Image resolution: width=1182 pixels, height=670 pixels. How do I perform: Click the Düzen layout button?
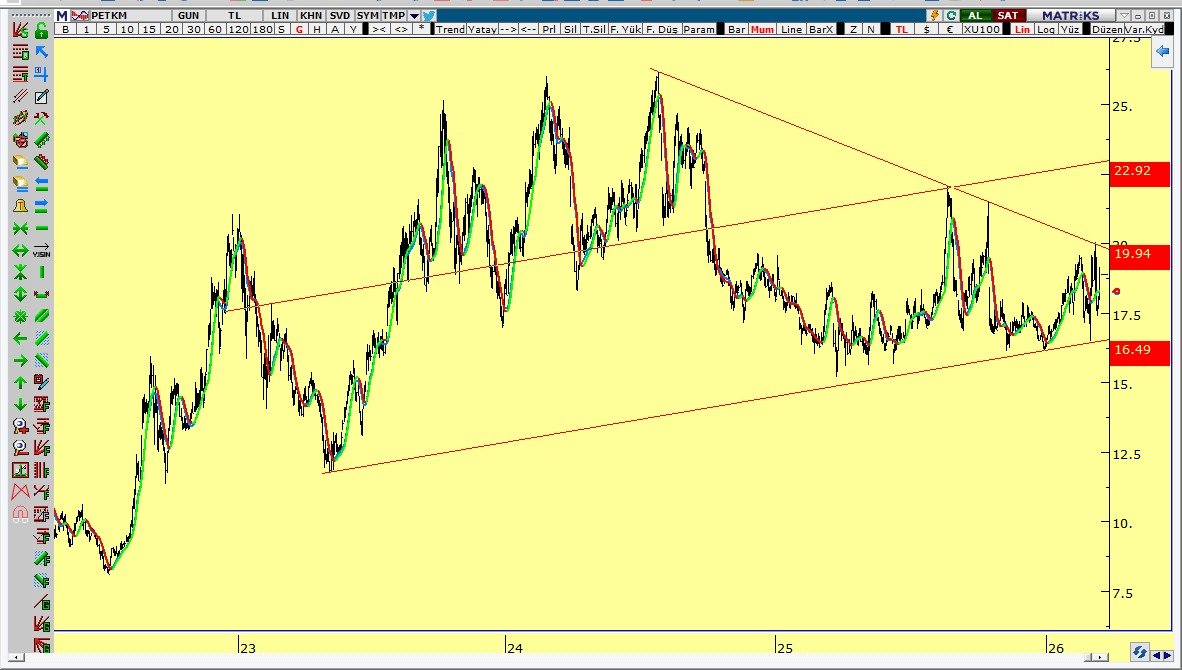point(1107,29)
